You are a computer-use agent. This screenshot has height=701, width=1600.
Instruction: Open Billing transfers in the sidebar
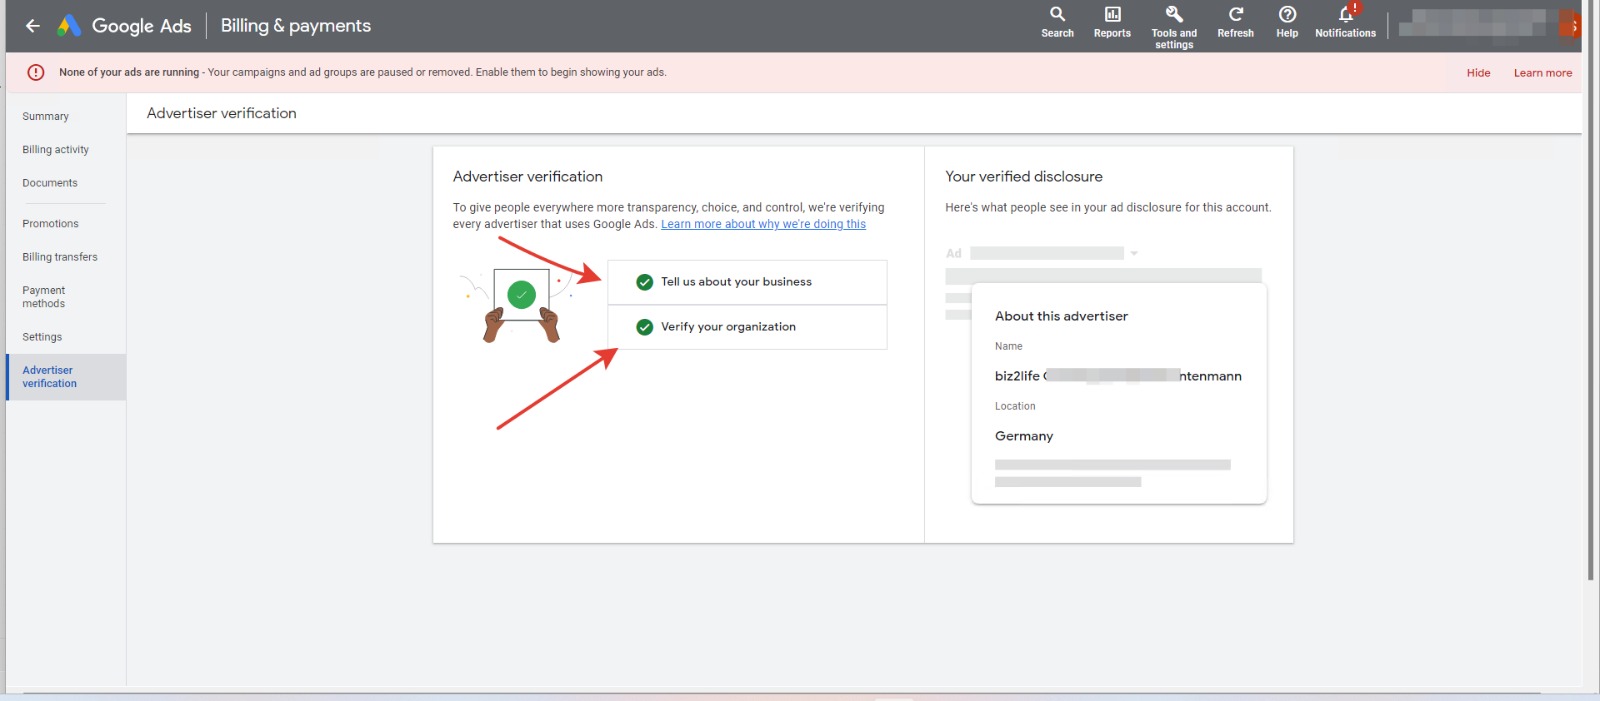tap(60, 257)
